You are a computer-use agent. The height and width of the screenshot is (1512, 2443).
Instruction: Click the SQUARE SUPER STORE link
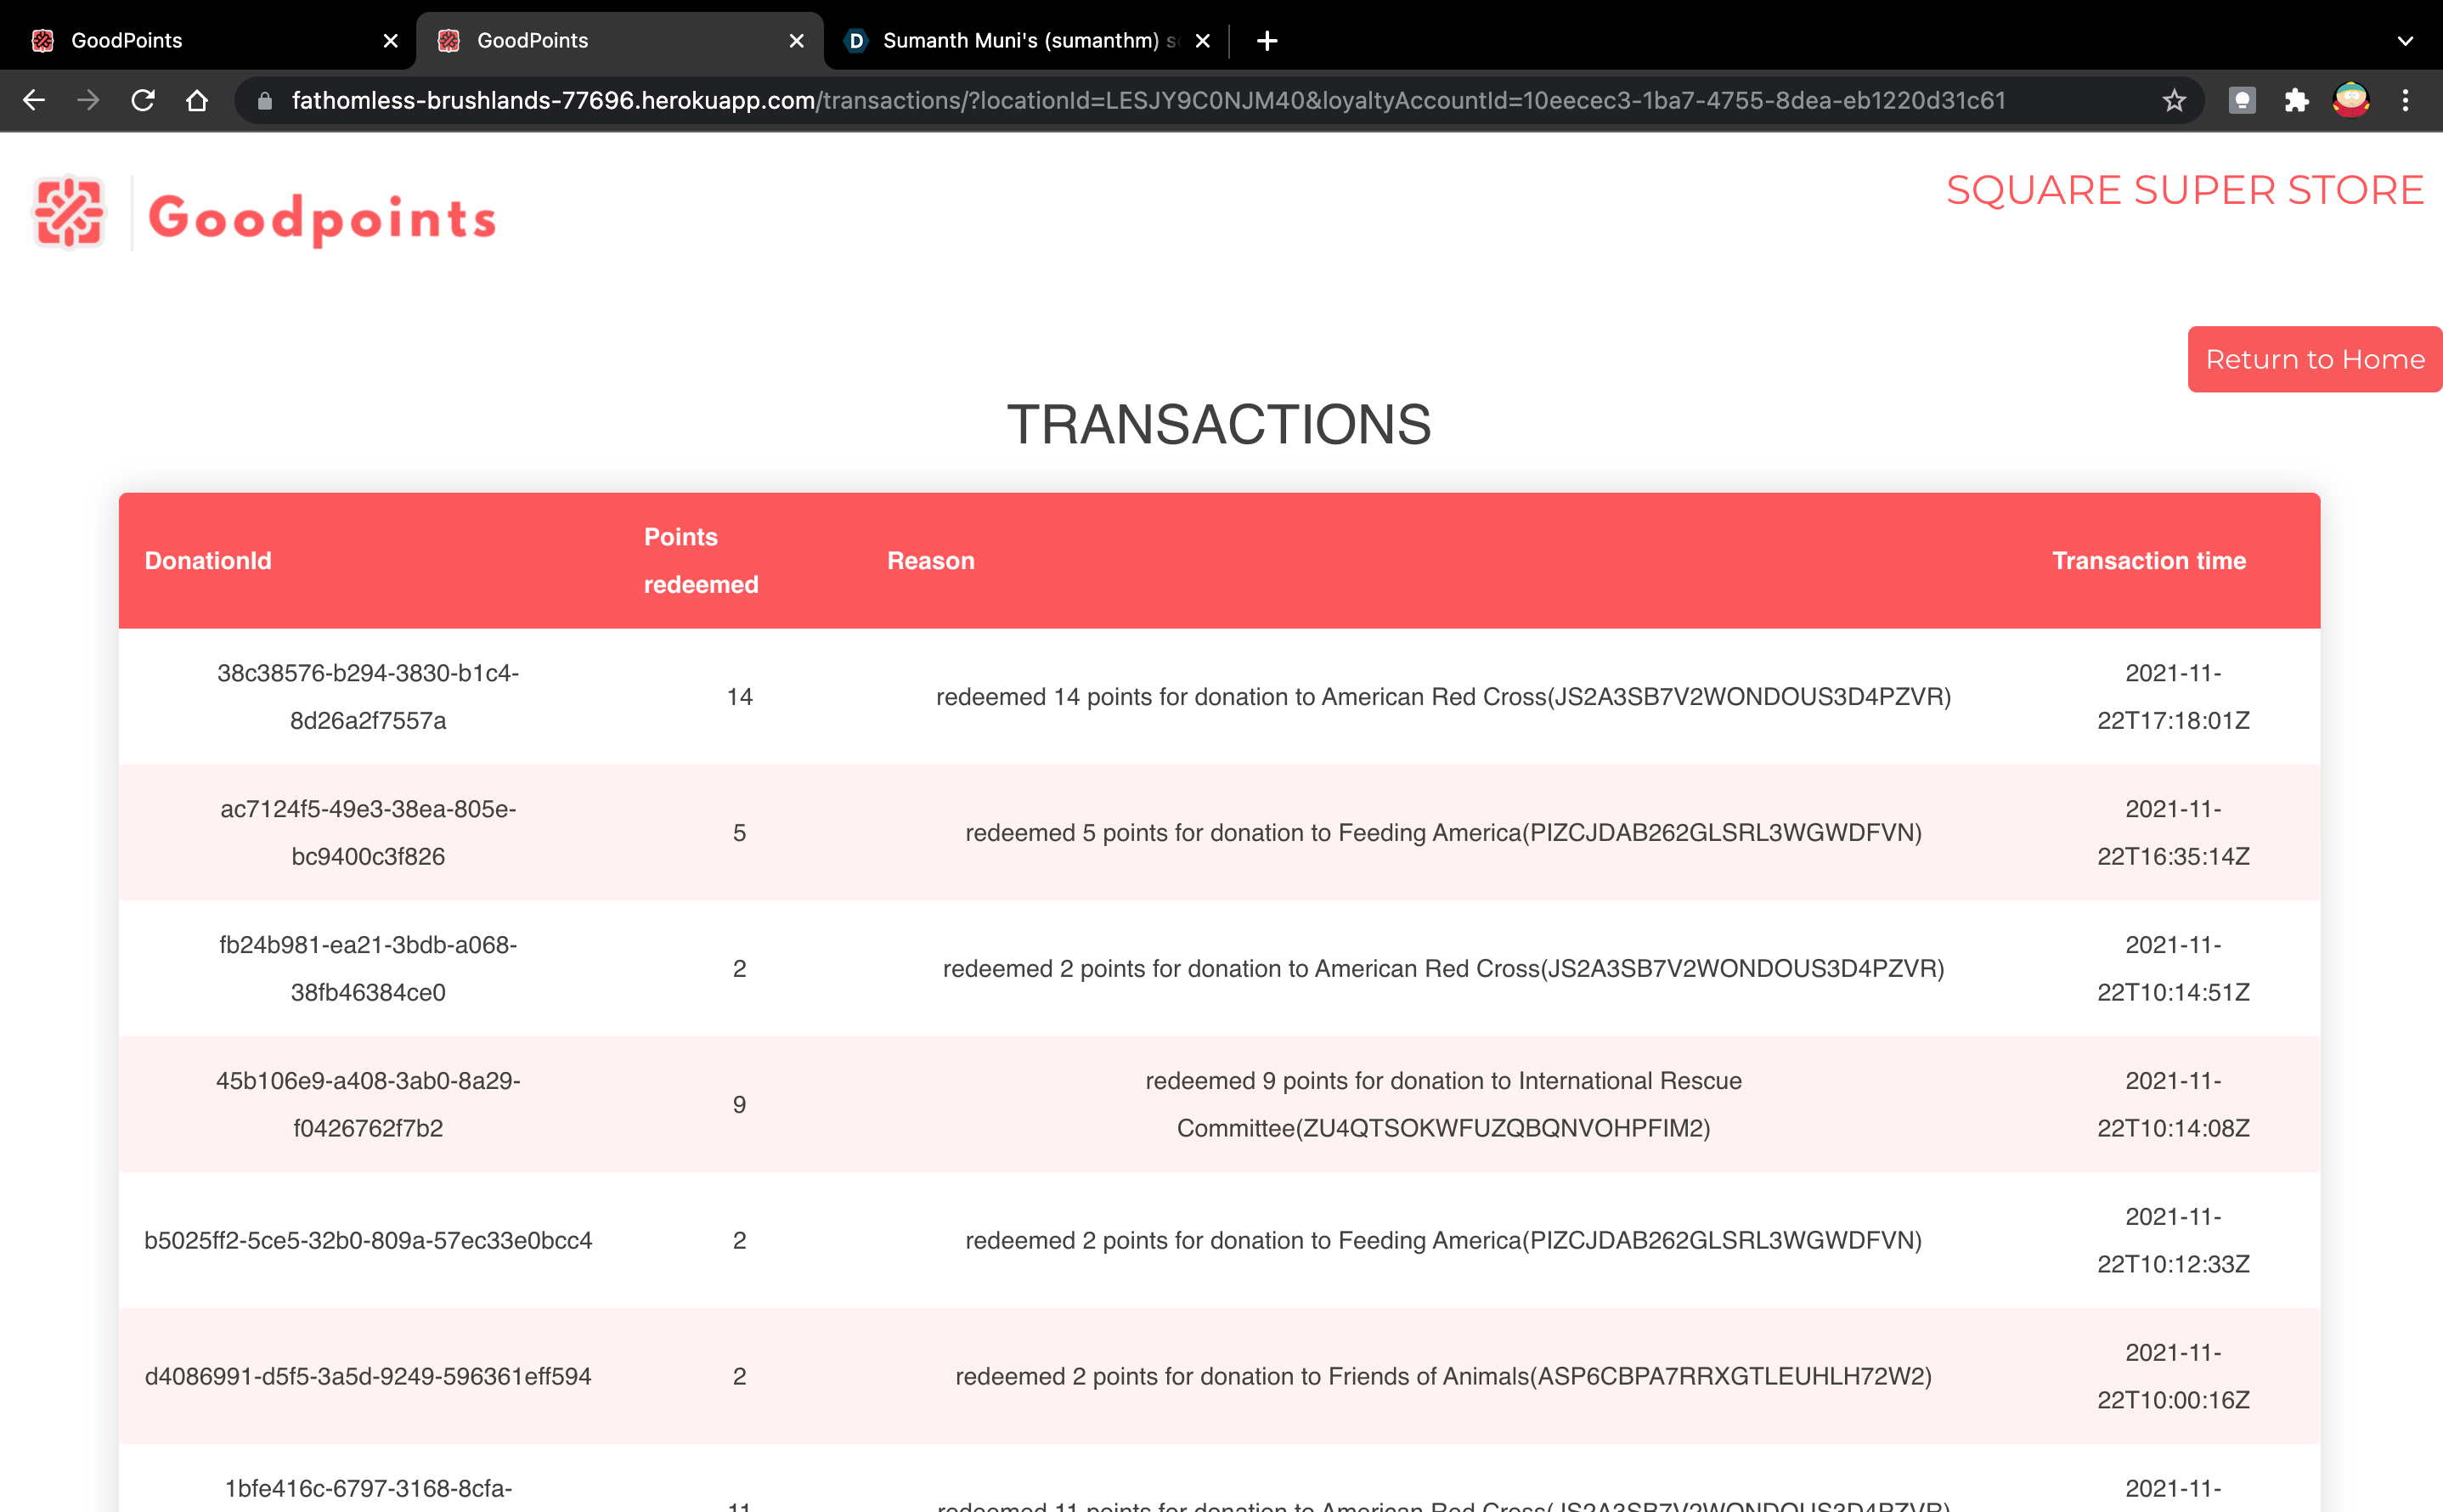coord(2184,190)
